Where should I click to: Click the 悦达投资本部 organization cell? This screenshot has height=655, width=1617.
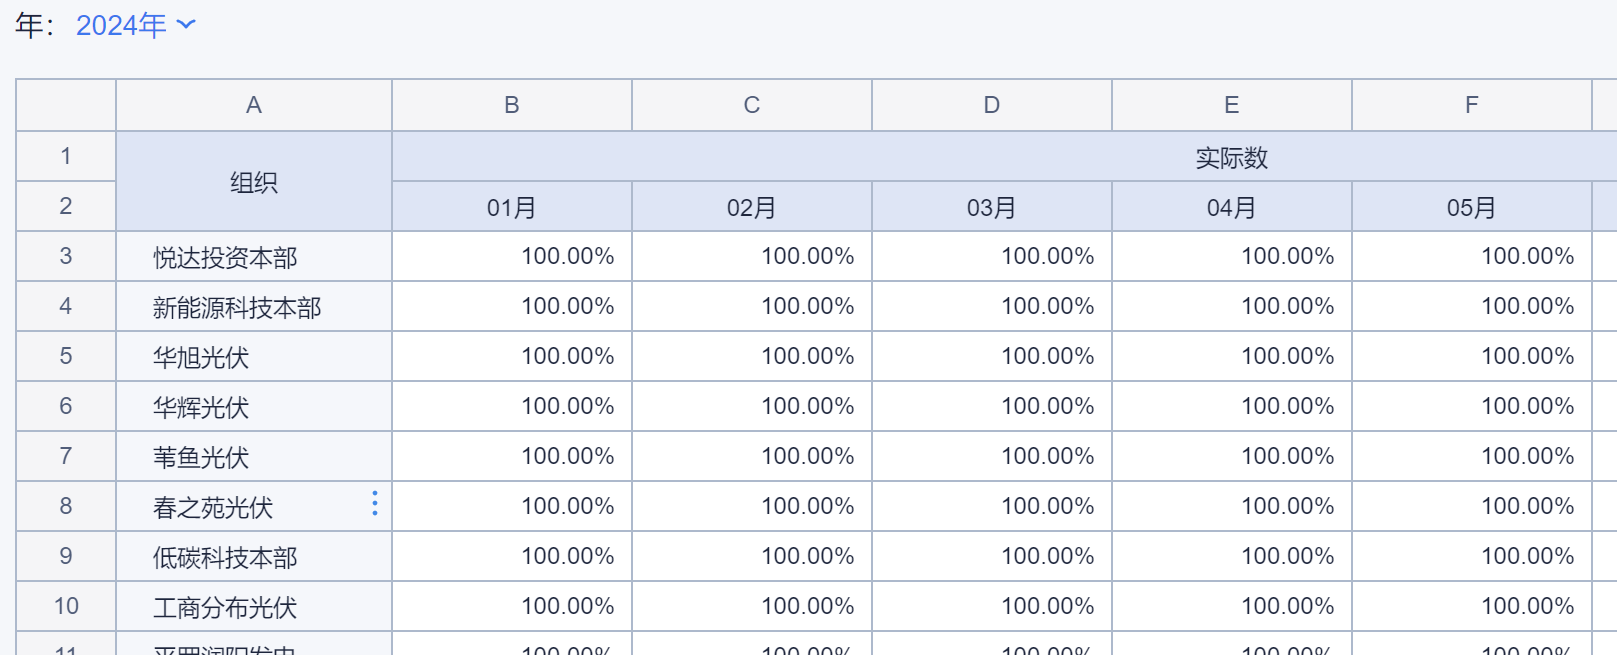pyautogui.click(x=226, y=258)
